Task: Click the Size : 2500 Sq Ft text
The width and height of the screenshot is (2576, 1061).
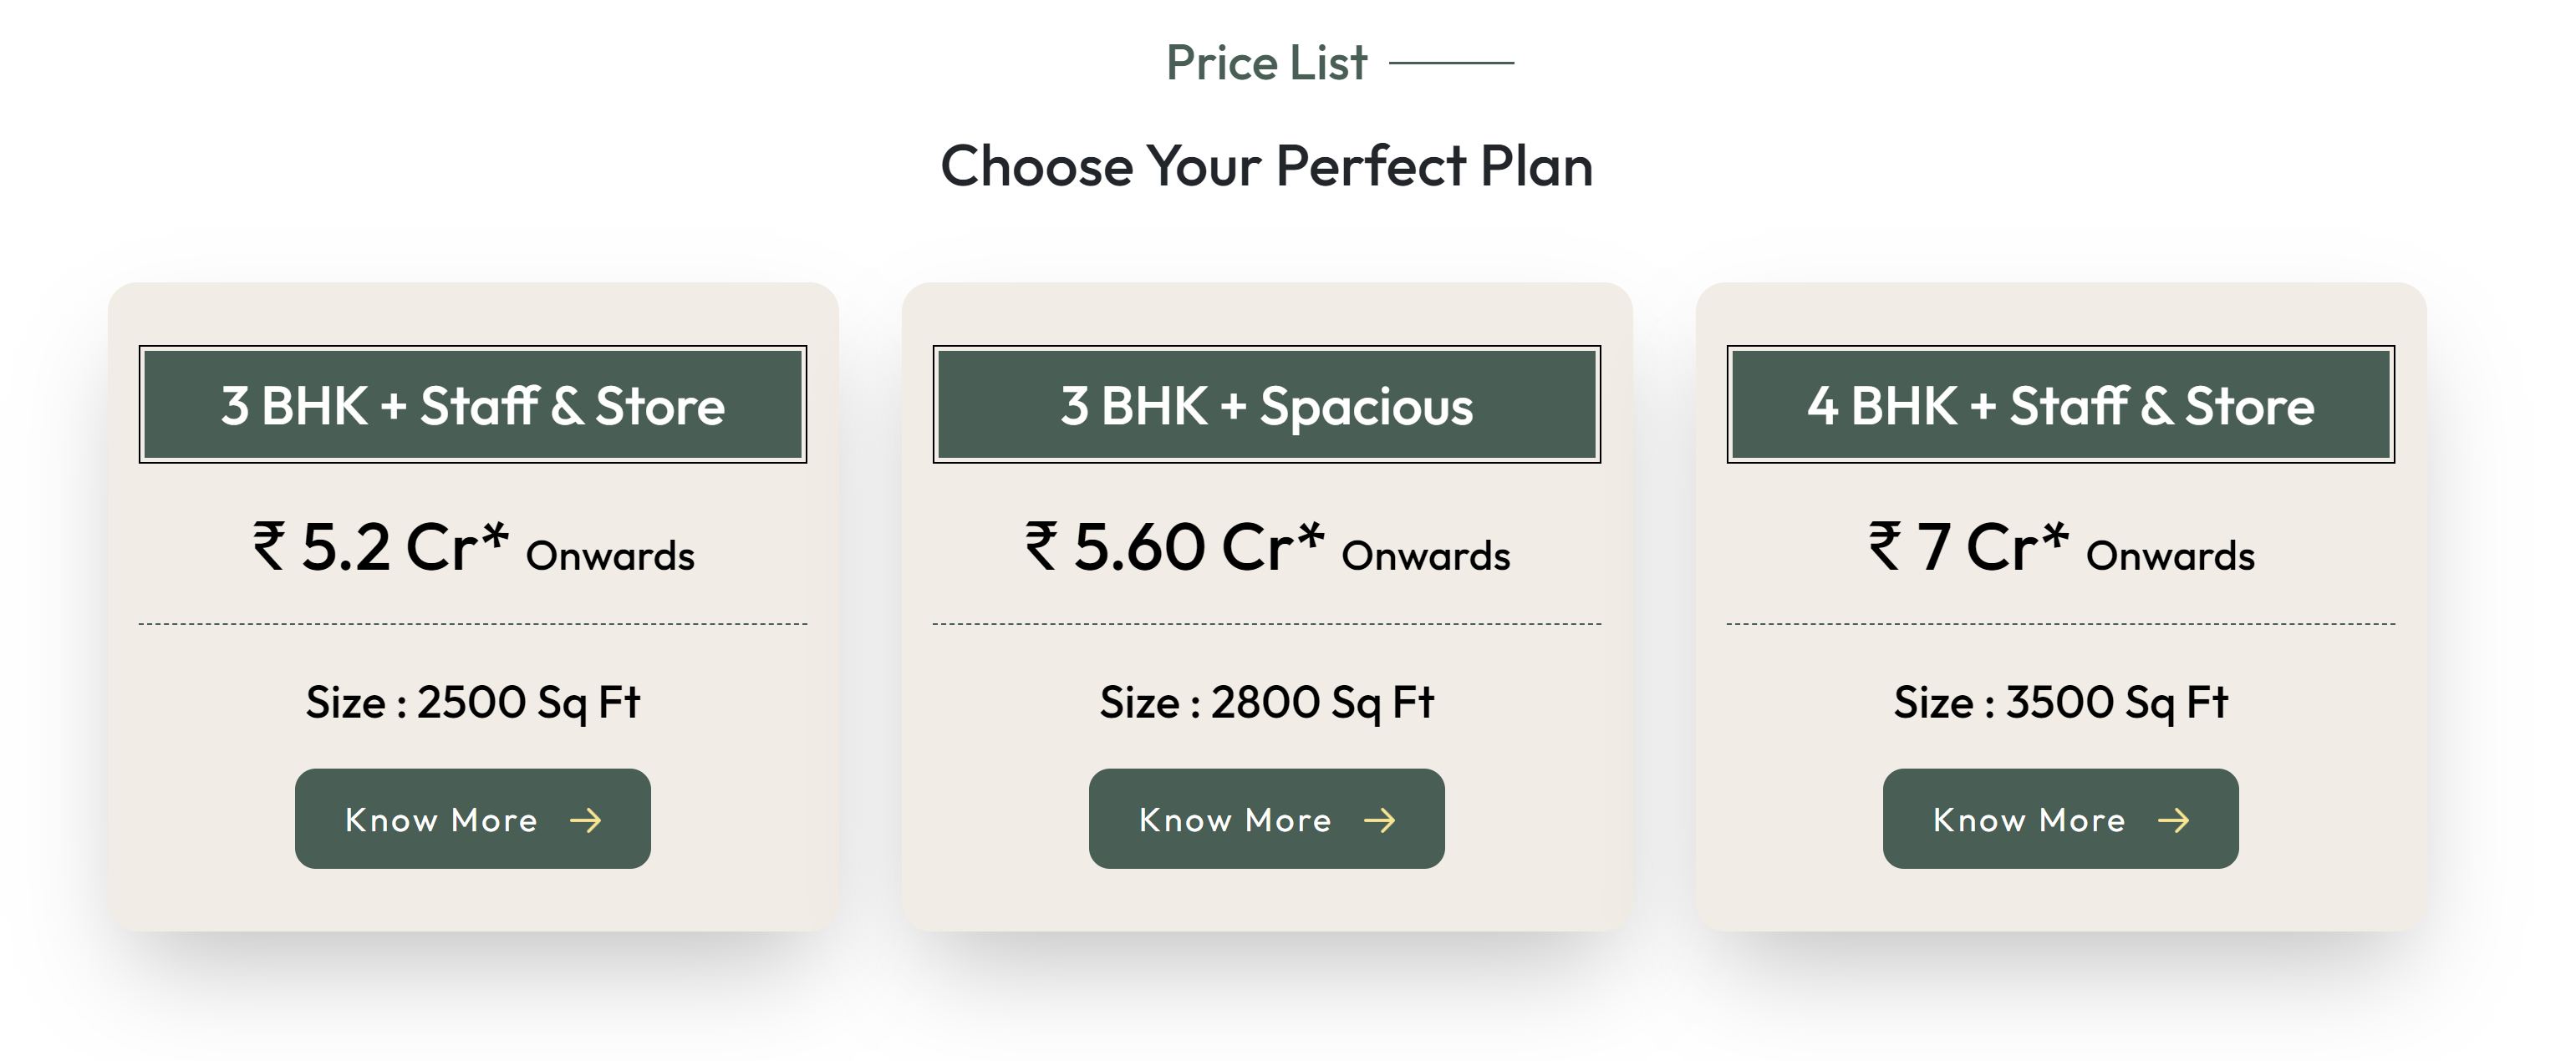Action: tap(473, 702)
